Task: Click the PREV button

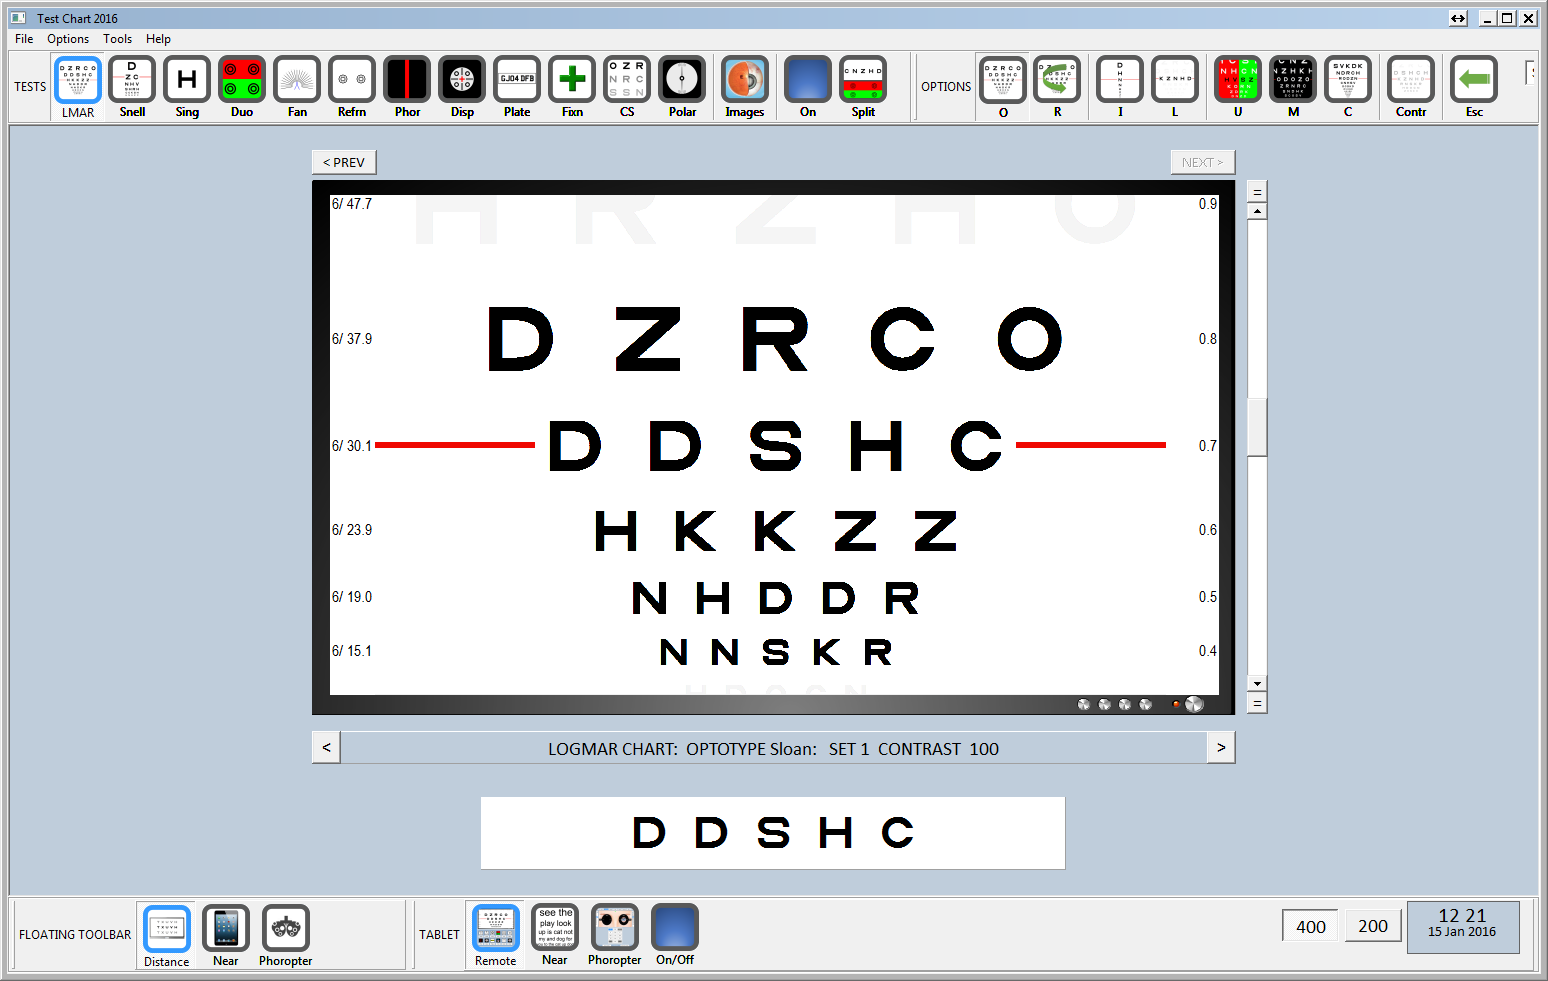Action: (344, 162)
